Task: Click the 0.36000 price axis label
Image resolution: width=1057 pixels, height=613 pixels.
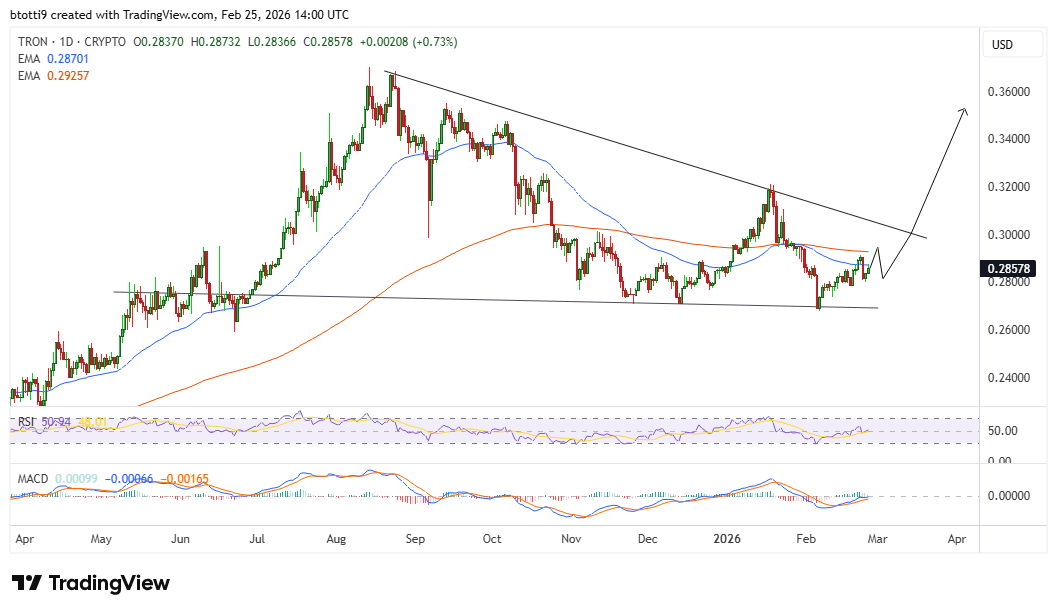Action: point(1011,92)
